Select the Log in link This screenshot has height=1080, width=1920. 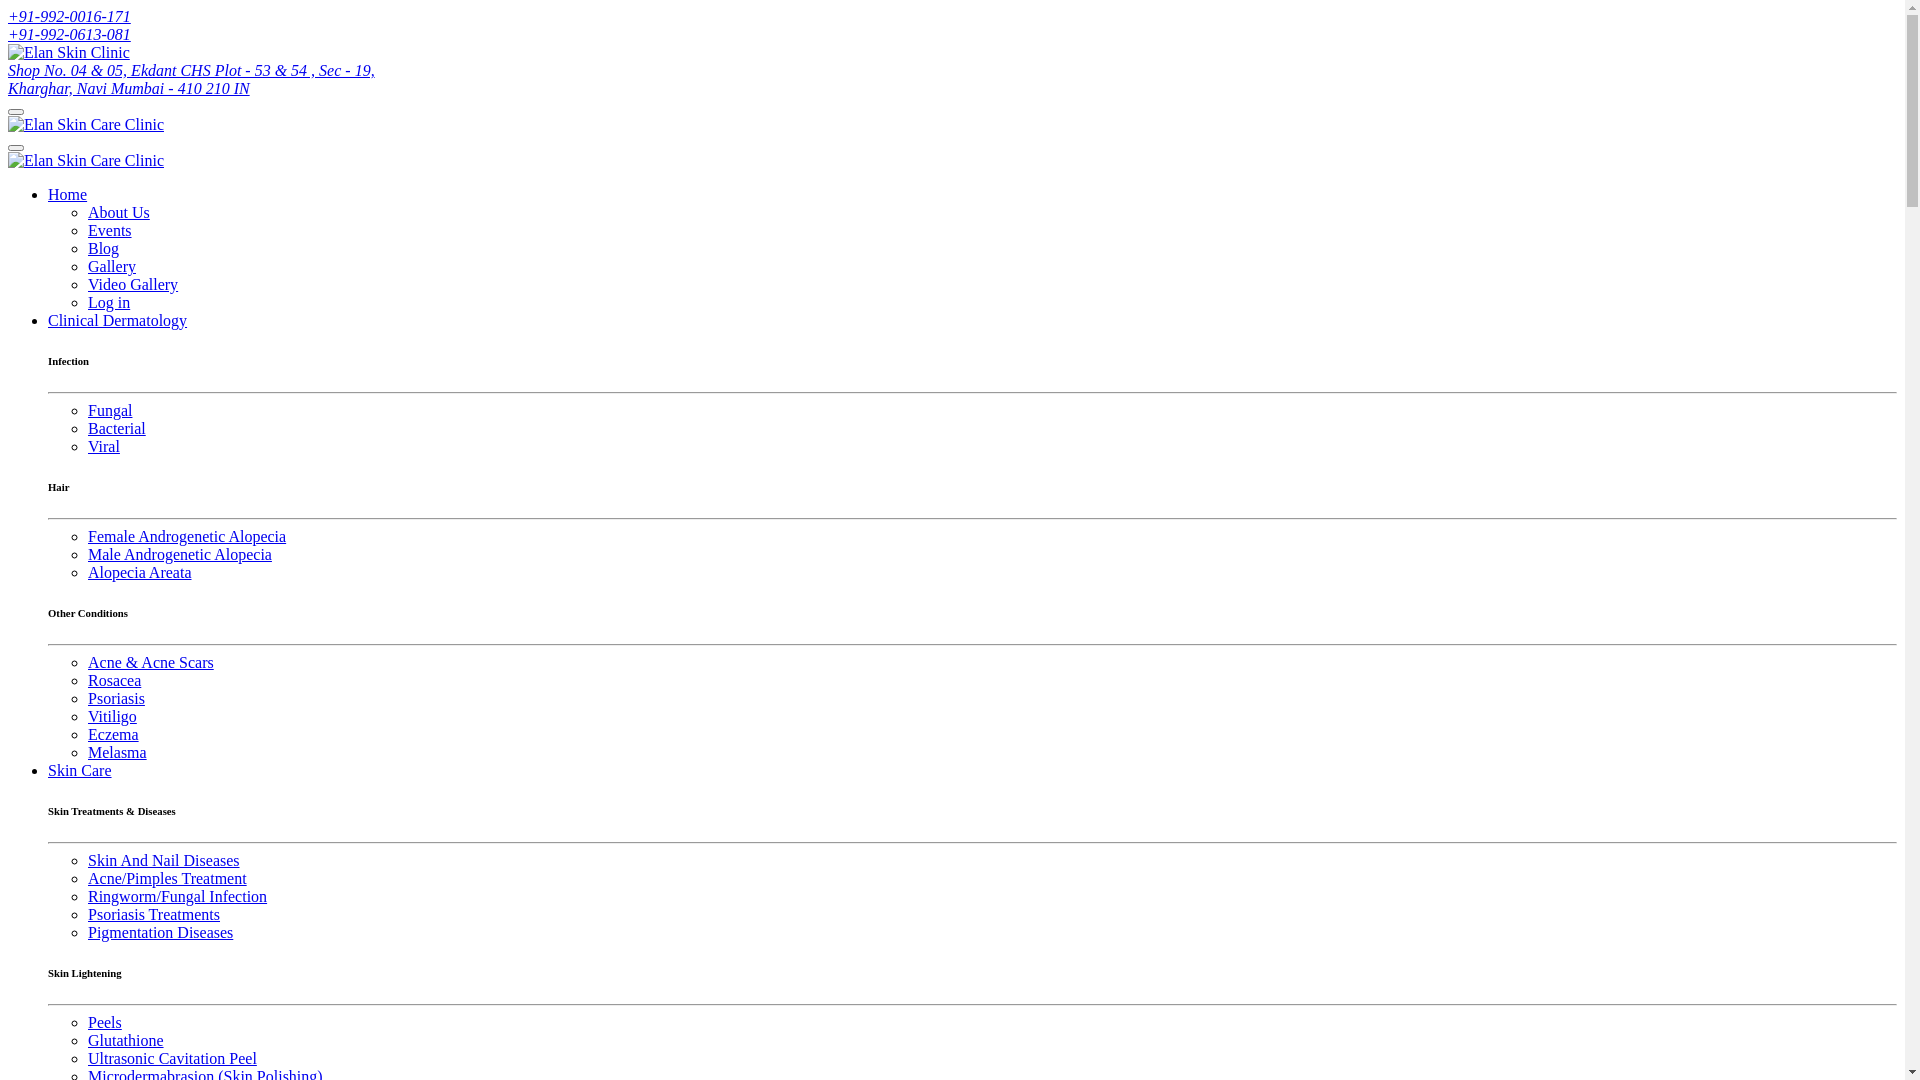pyautogui.click(x=108, y=303)
